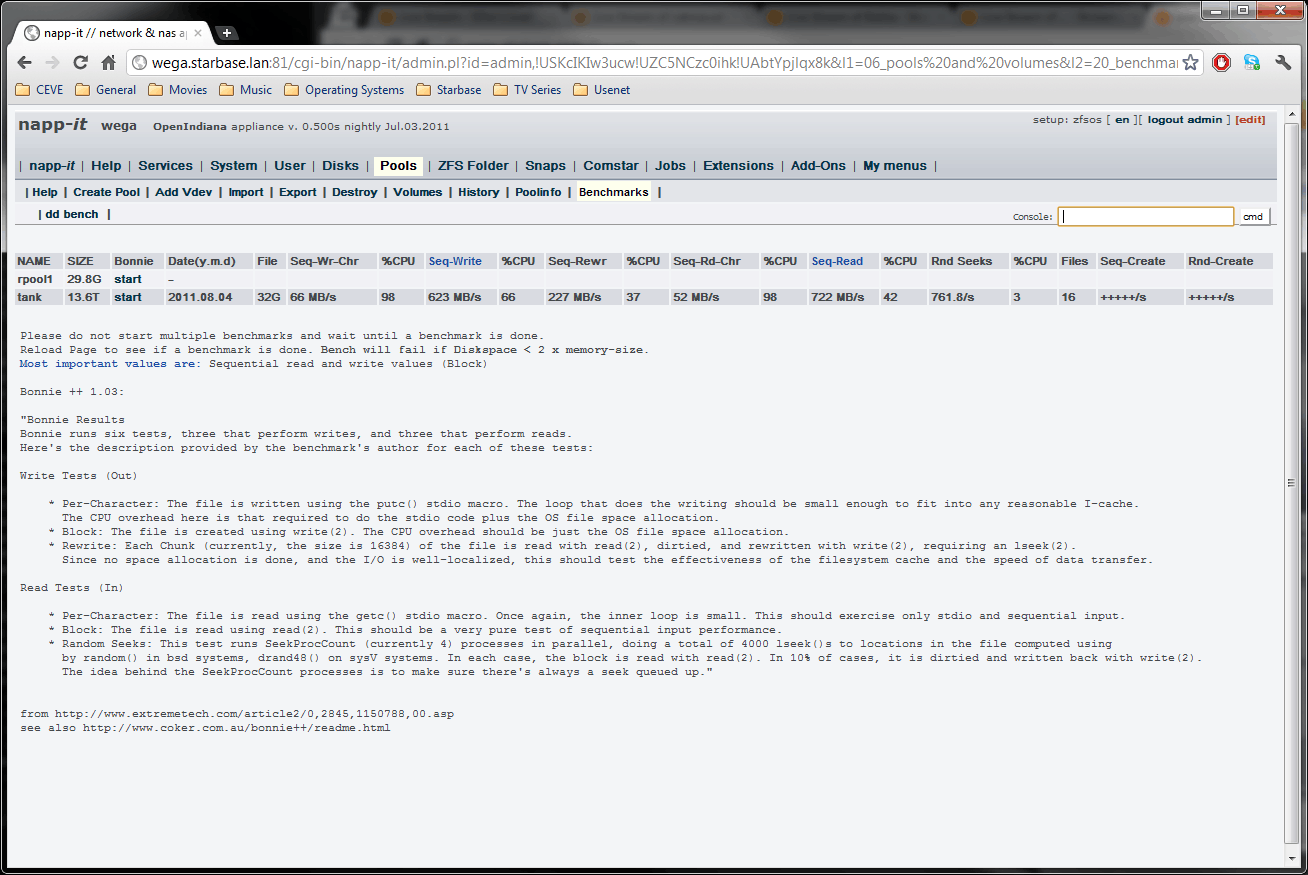Open the red ad-blocker extension icon
This screenshot has height=875, width=1308.
(1221, 63)
